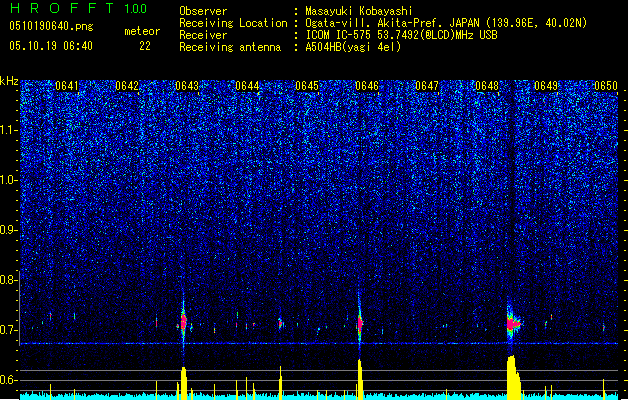
Task: Click the meteor echo below the 0643 marker
Action: pyautogui.click(x=184, y=322)
